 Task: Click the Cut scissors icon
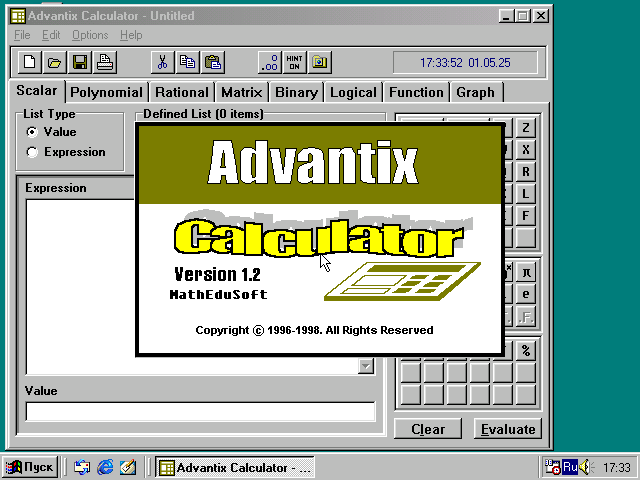(x=162, y=62)
